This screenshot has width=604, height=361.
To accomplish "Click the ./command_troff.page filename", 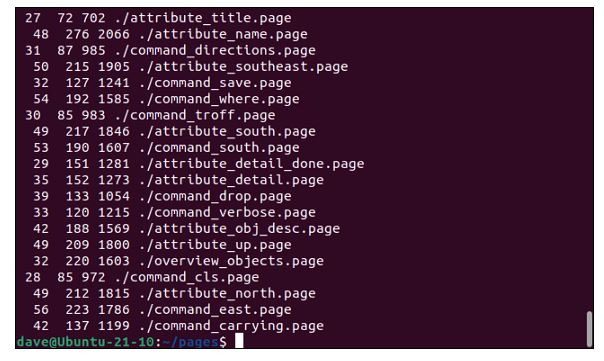I will pos(195,115).
